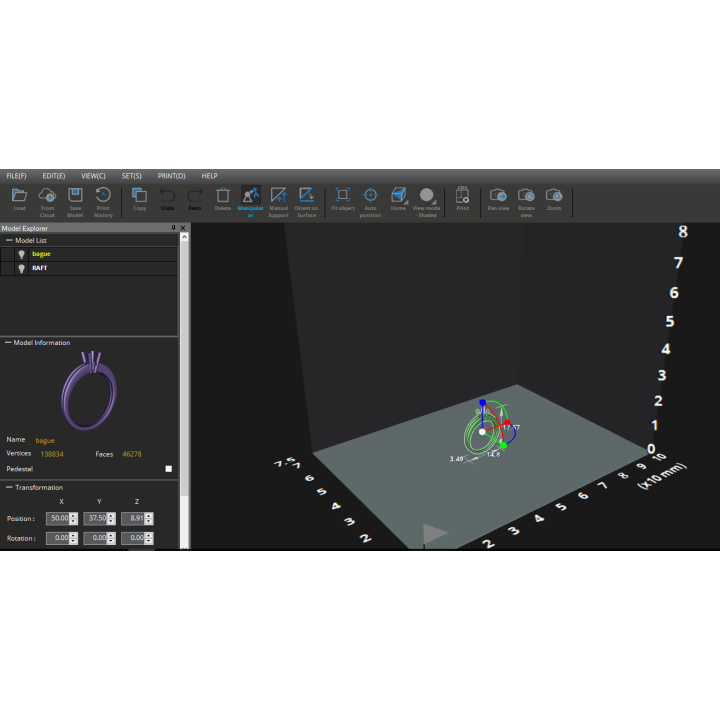Toggle visibility bulb for RAFT model
The width and height of the screenshot is (720, 720).
(21, 268)
